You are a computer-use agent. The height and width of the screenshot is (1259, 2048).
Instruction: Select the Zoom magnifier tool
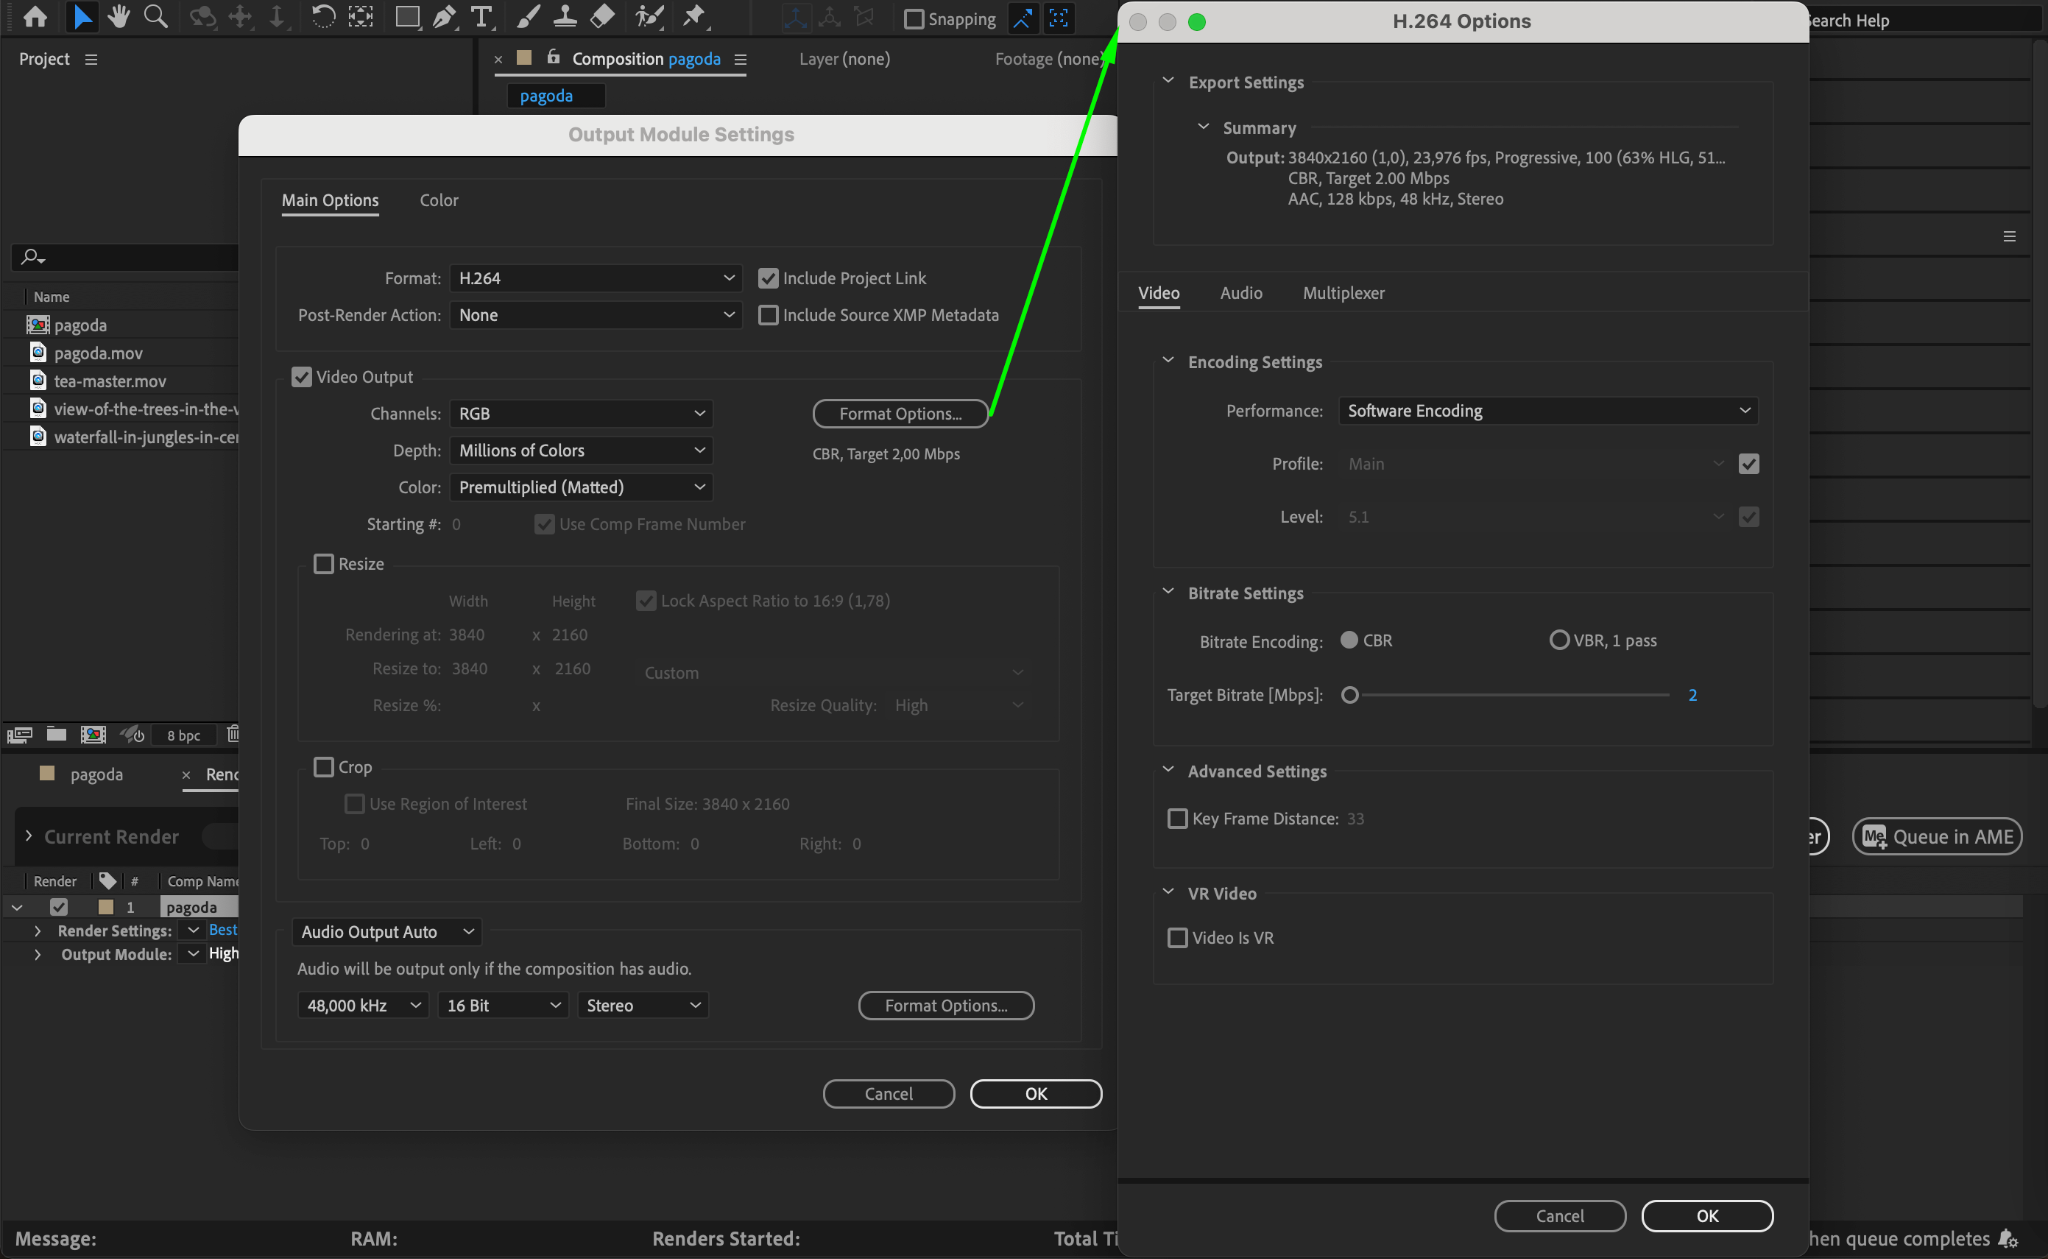[x=155, y=17]
